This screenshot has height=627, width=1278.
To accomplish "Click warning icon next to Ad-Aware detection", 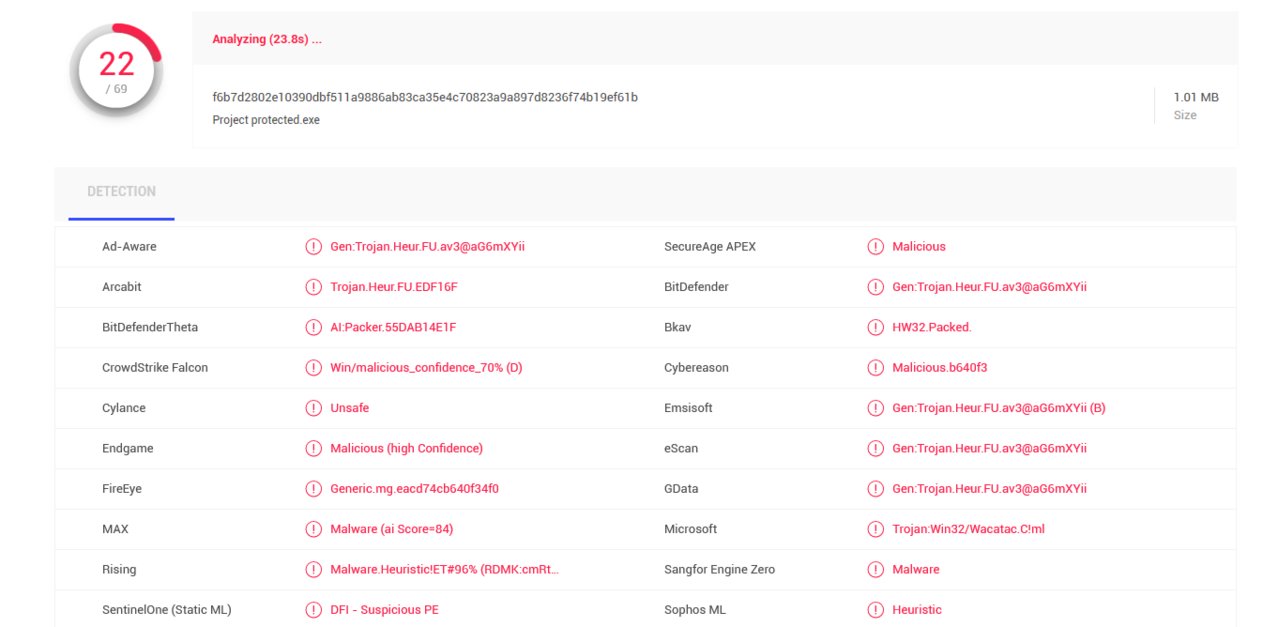I will click(314, 247).
